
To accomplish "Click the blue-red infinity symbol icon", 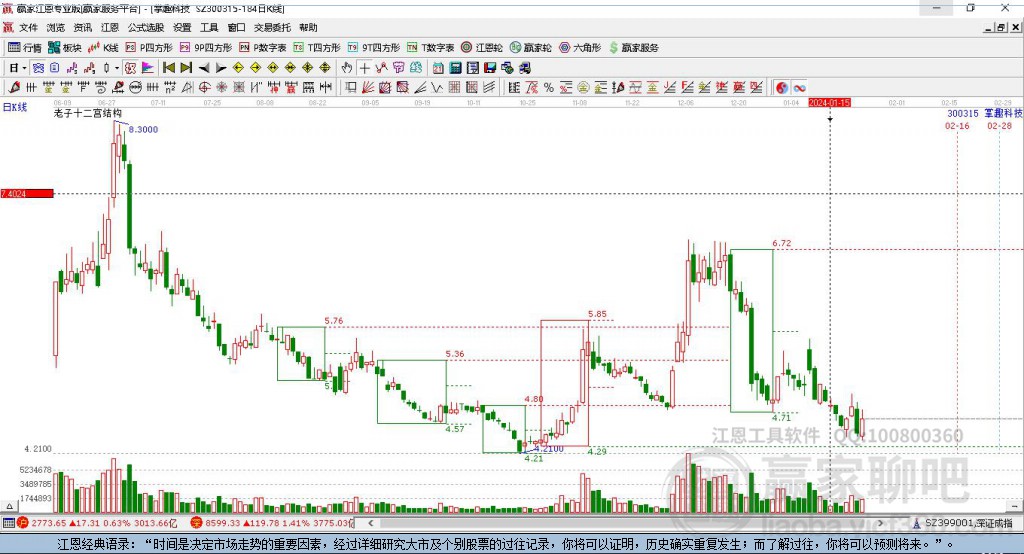I will [x=799, y=88].
